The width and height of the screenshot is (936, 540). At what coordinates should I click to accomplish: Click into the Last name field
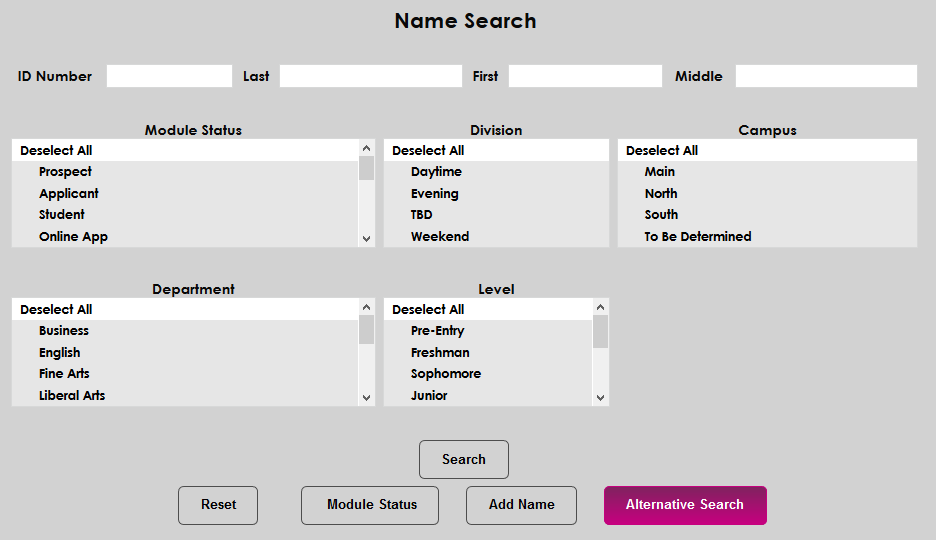click(x=370, y=76)
